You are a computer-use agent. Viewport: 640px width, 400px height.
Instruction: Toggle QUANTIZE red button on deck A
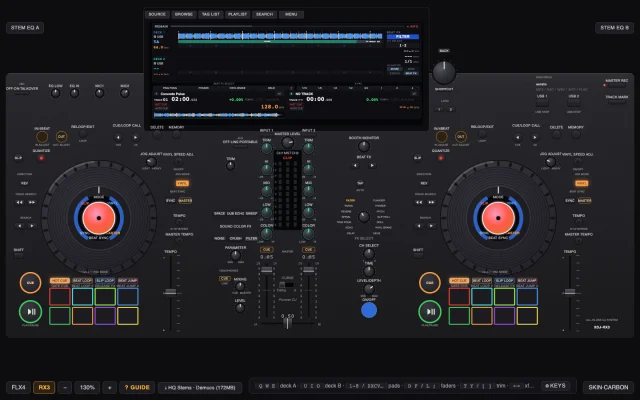(41, 158)
